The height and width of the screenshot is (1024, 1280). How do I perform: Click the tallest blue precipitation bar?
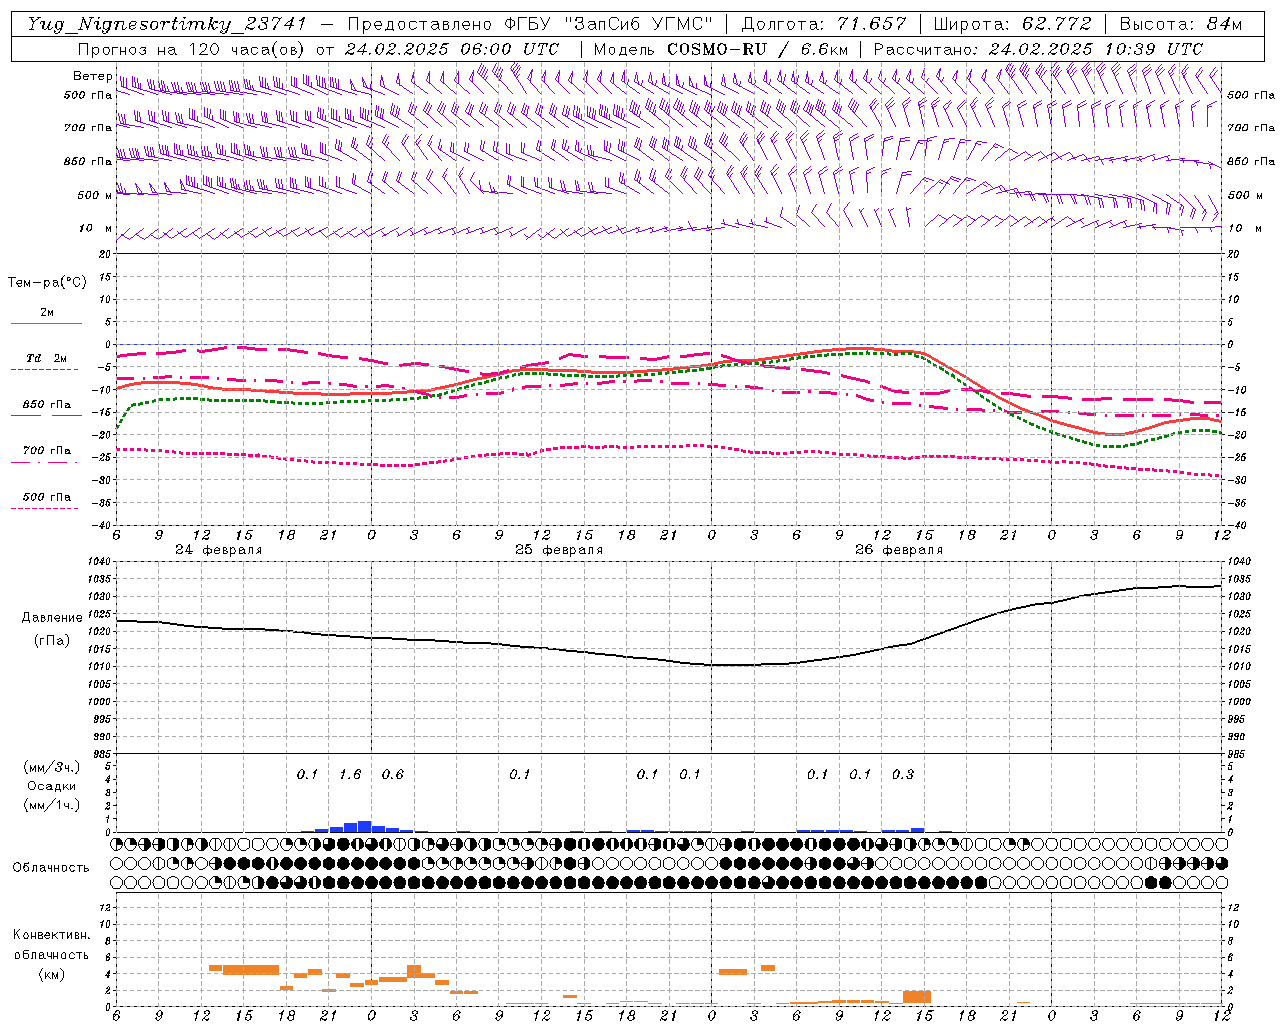(x=365, y=827)
